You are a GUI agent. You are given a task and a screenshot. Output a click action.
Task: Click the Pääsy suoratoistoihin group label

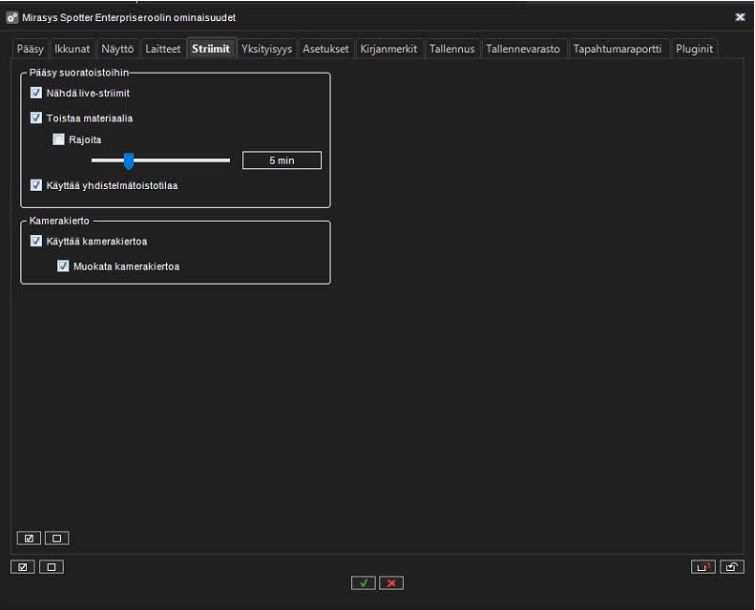click(x=79, y=73)
